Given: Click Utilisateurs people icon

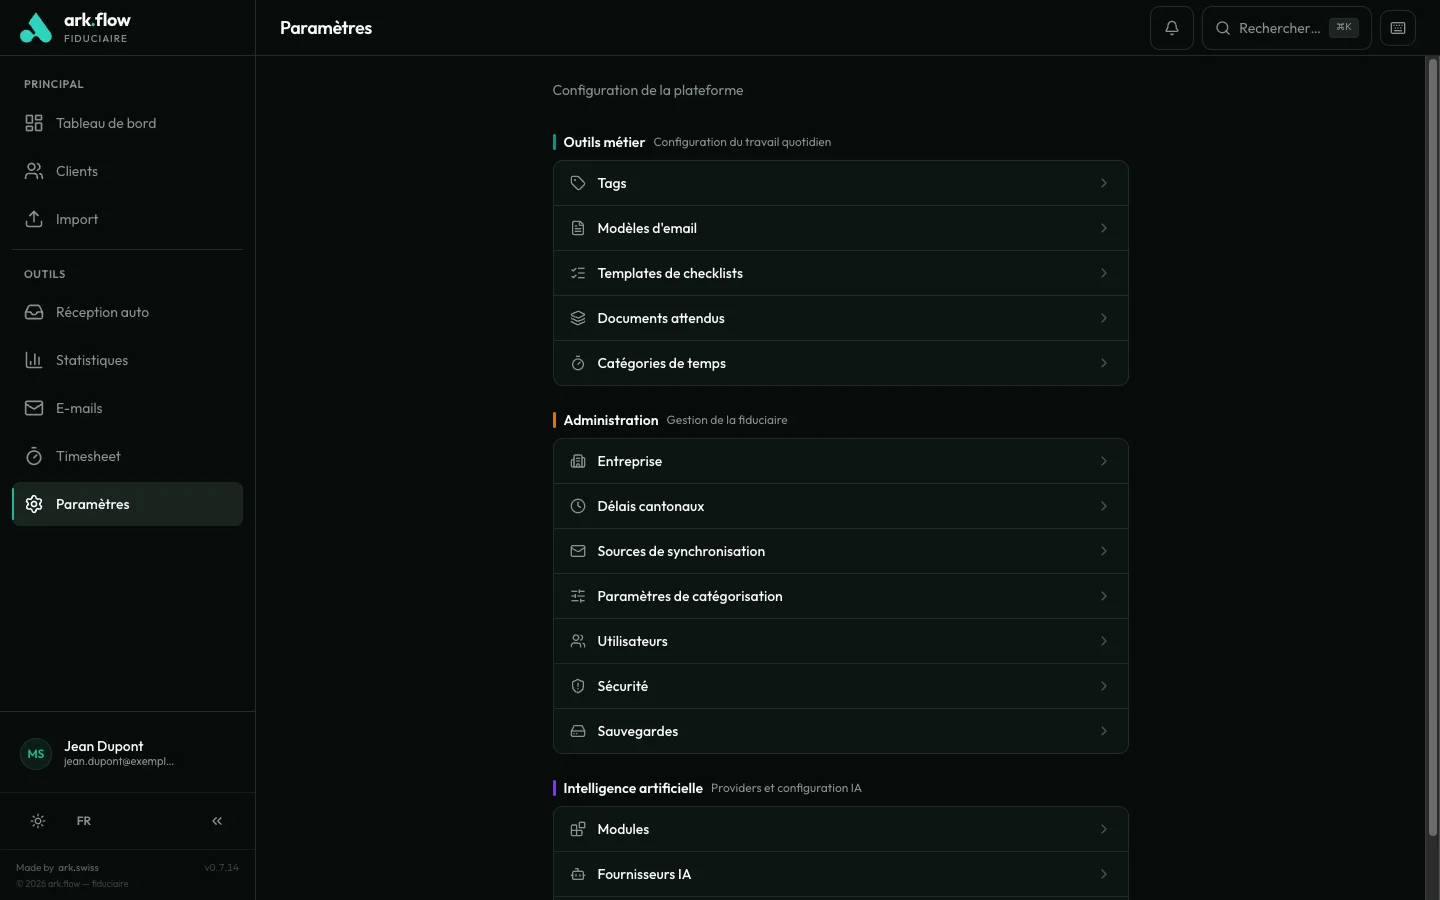Looking at the screenshot, I should [578, 641].
